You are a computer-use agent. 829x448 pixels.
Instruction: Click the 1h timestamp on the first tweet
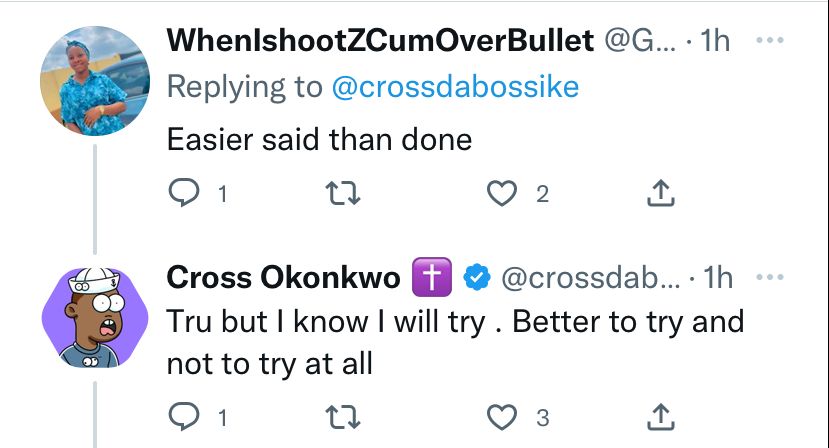[715, 40]
